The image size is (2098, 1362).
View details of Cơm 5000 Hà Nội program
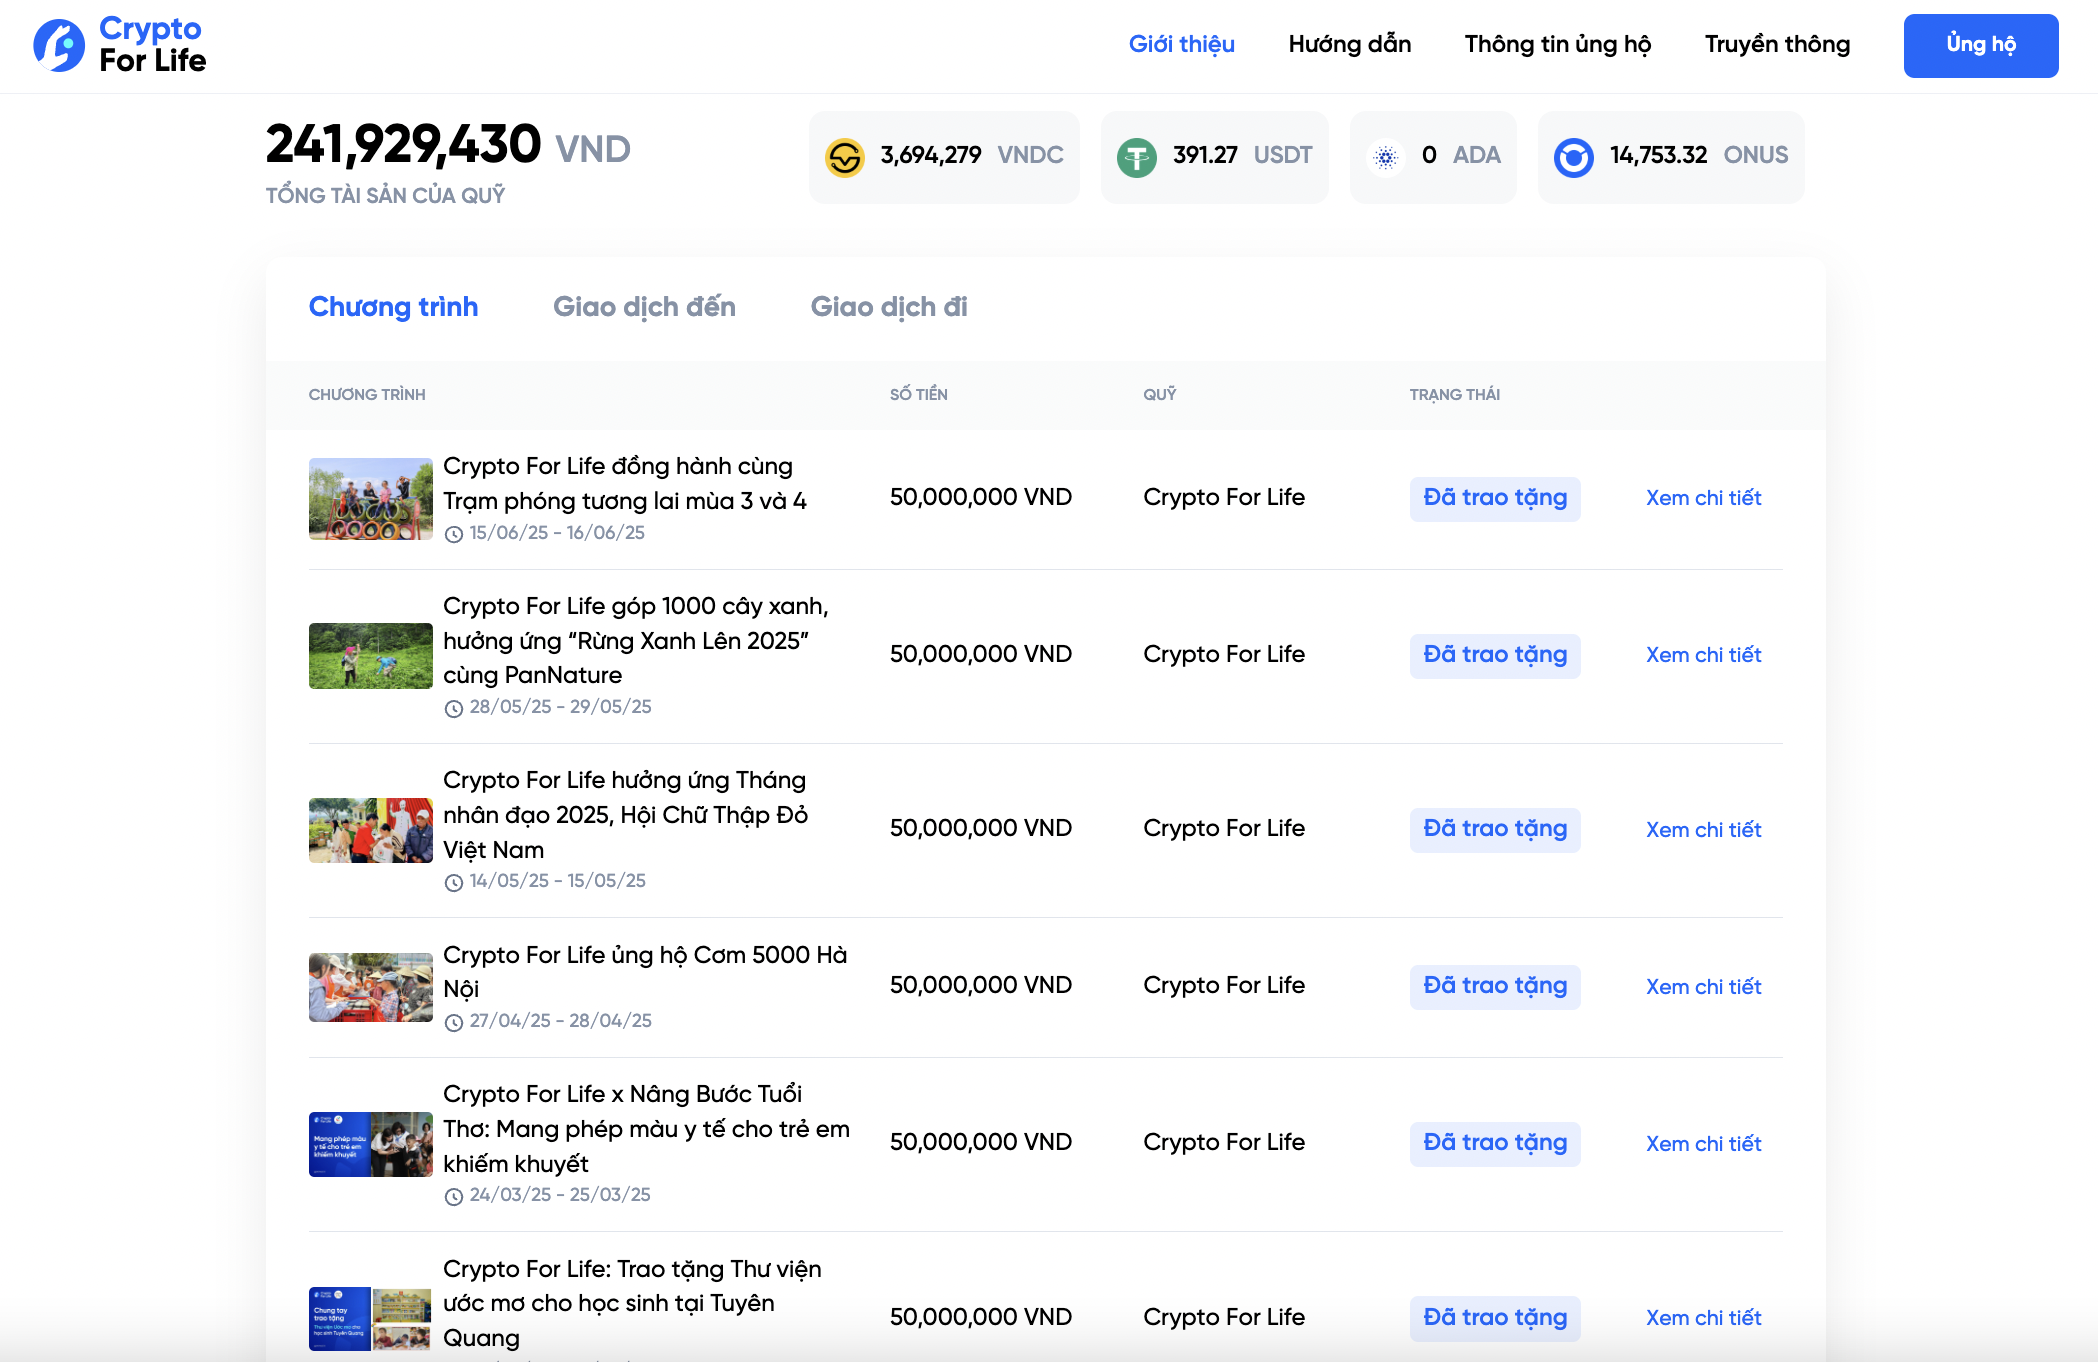1704,987
